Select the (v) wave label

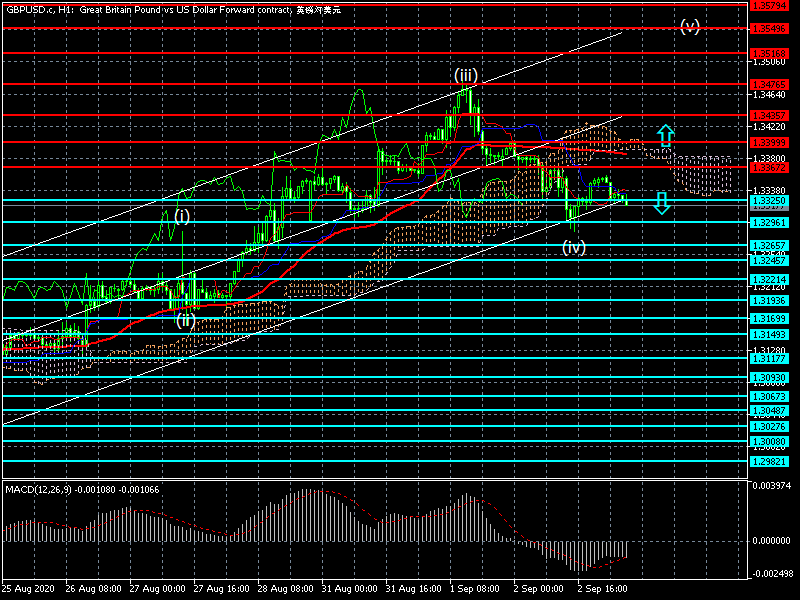[690, 27]
